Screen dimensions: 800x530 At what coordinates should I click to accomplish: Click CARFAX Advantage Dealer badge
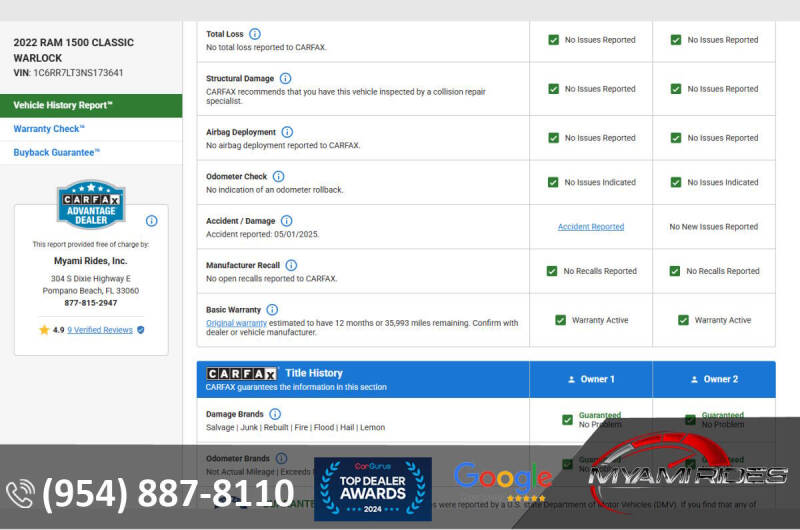click(x=91, y=205)
